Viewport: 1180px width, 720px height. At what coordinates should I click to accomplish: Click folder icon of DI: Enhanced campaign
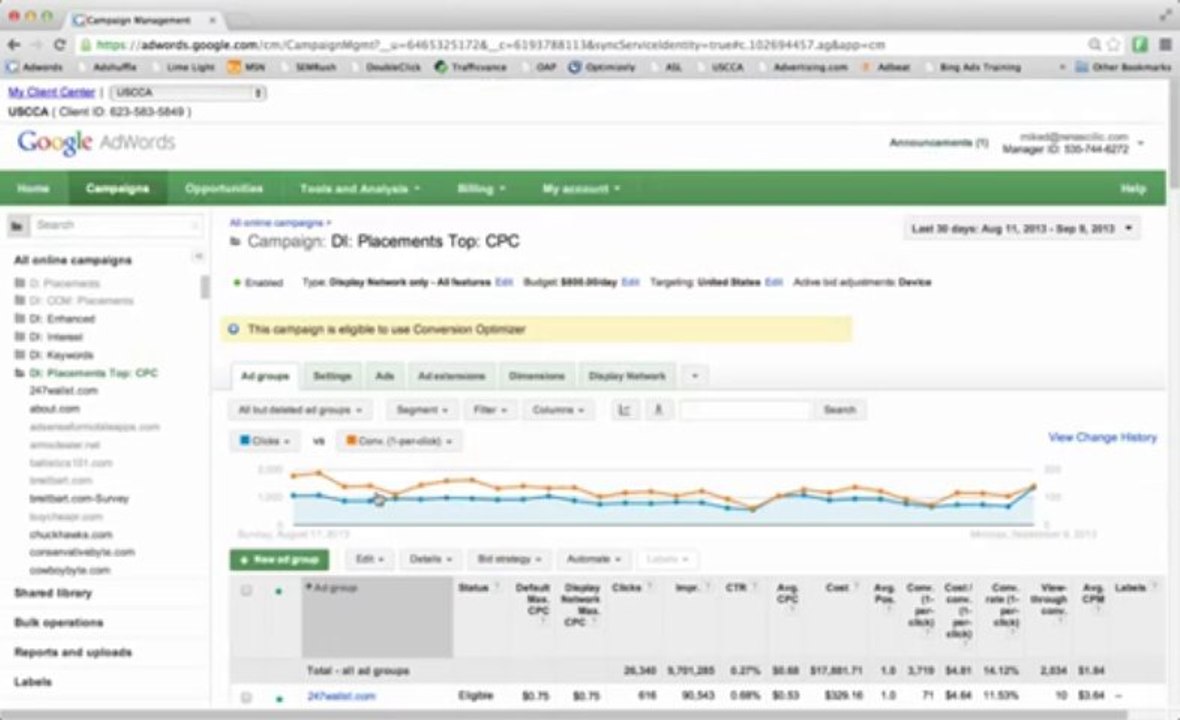coord(20,318)
